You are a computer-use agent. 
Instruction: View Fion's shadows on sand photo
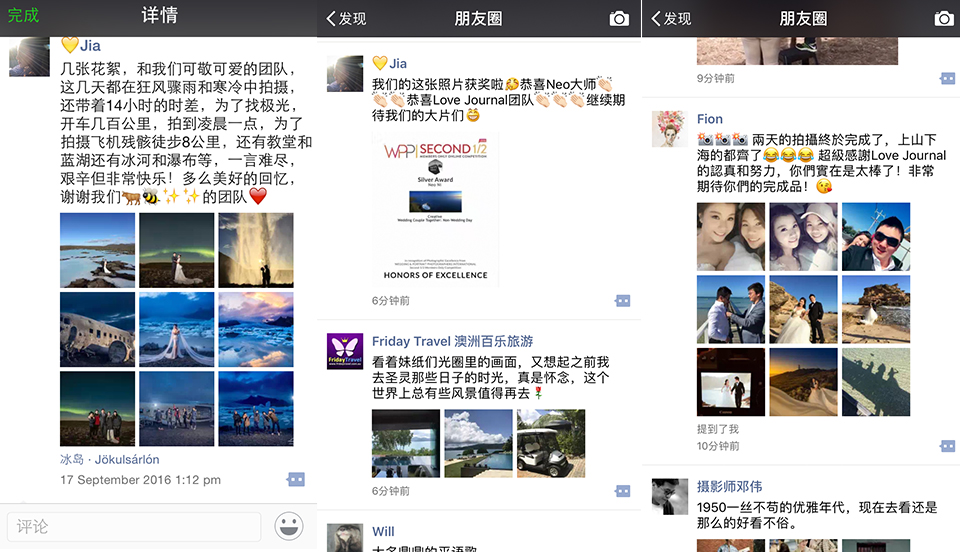tap(876, 382)
